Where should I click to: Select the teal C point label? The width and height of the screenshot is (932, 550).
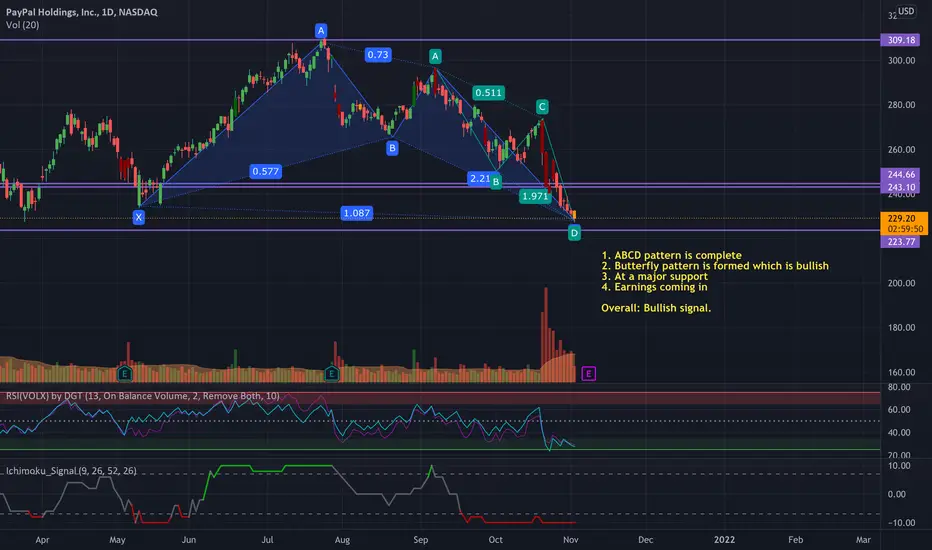point(542,107)
